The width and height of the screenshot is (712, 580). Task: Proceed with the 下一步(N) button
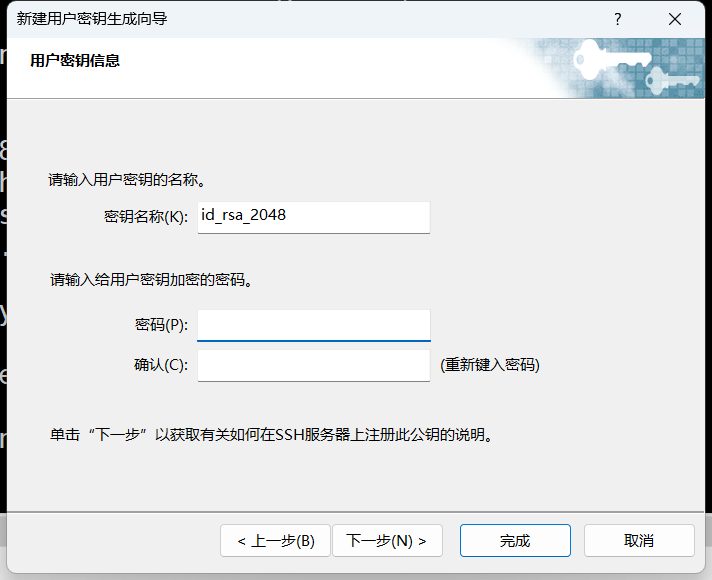(x=386, y=541)
